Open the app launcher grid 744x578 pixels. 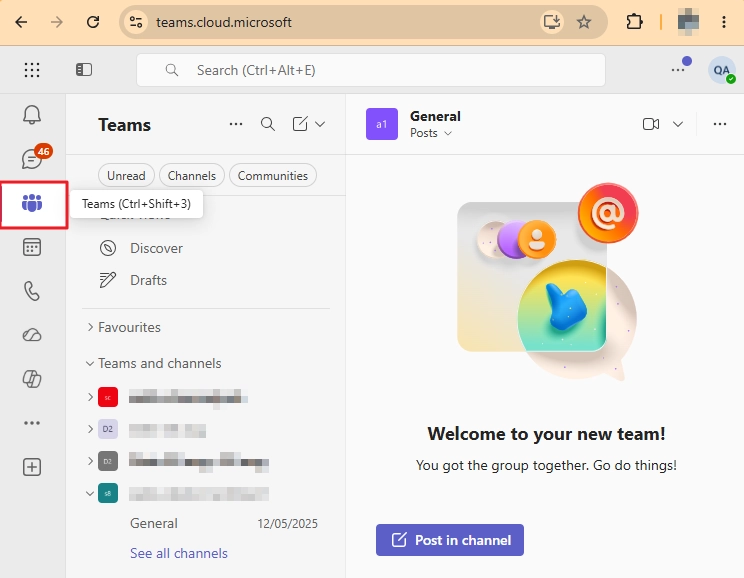tap(32, 70)
